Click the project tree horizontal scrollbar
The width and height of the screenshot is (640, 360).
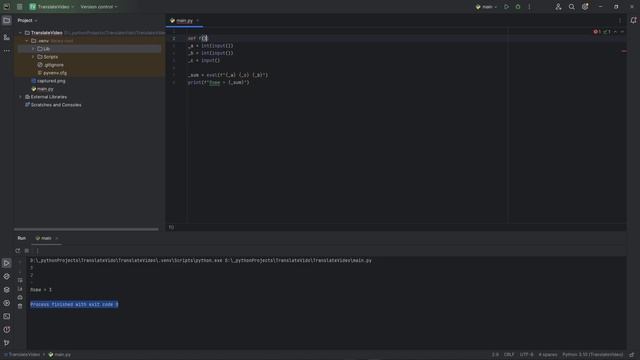(86, 229)
